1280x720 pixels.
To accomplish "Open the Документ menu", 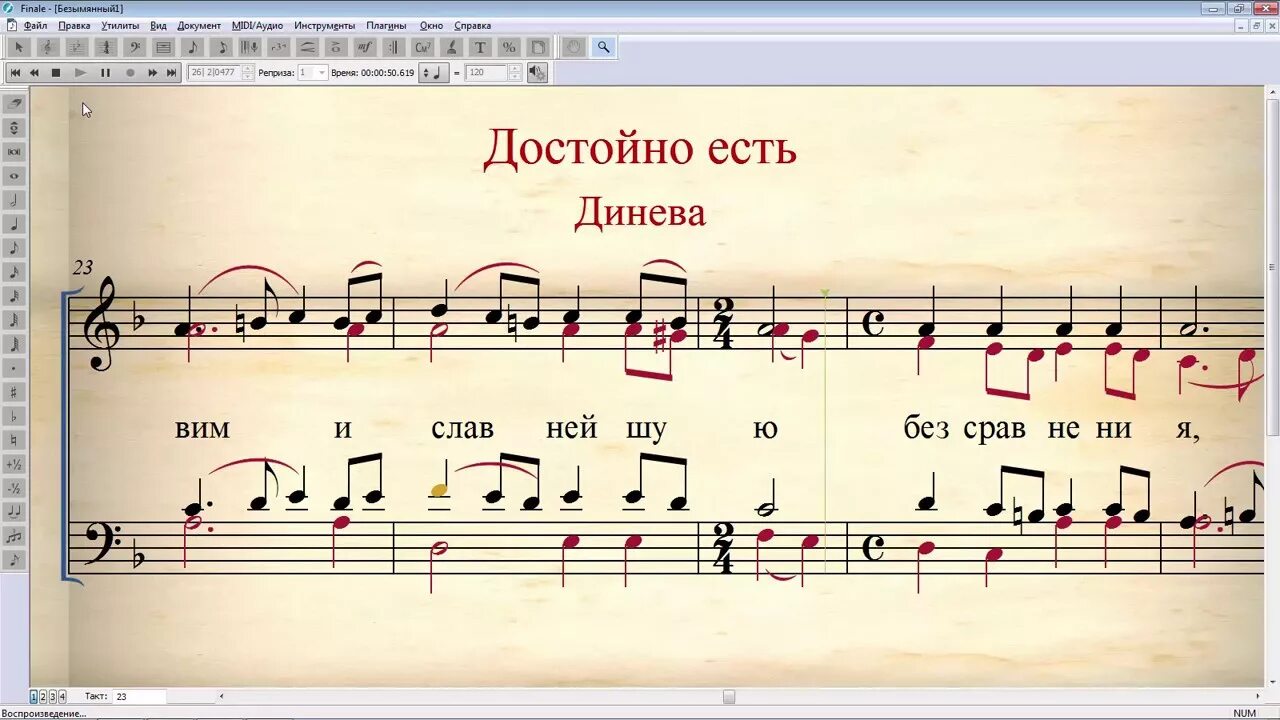I will coord(199,25).
